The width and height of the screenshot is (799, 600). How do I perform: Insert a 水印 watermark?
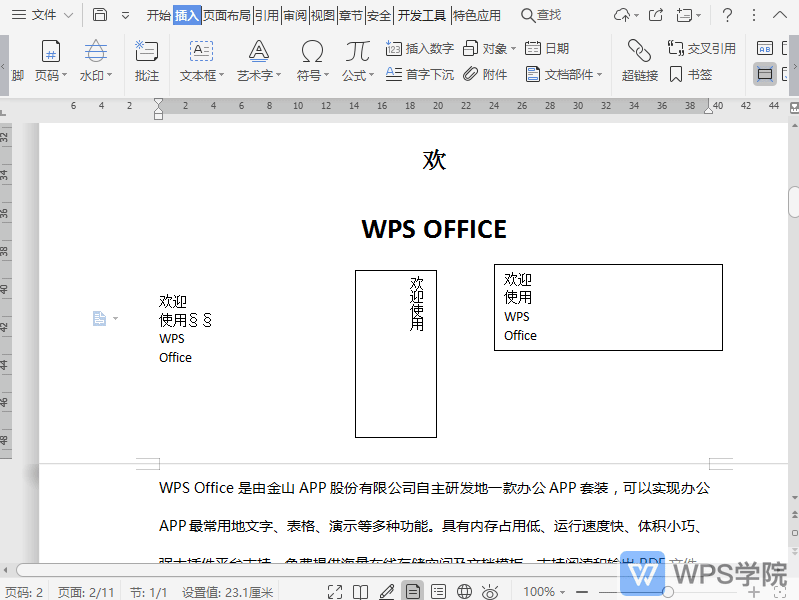point(95,52)
